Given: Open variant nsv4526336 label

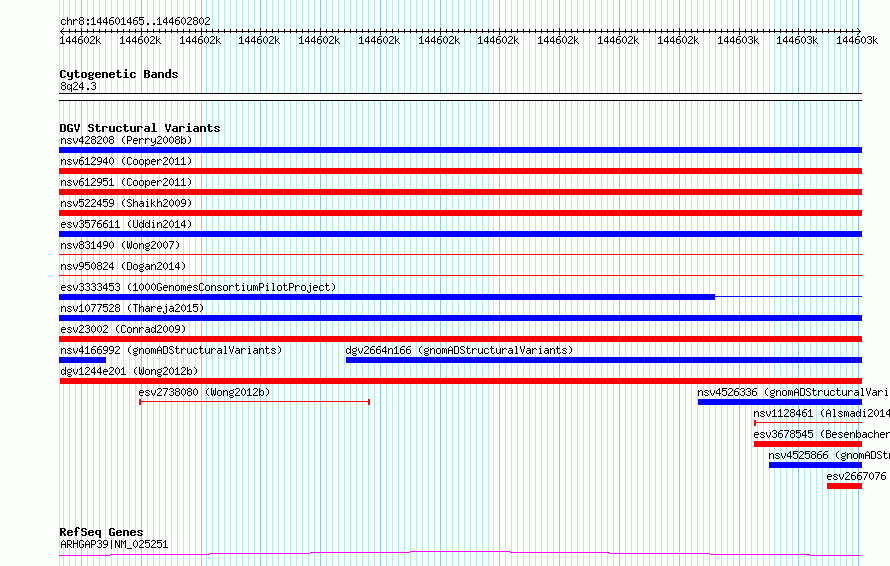Looking at the screenshot, I should click(793, 392).
